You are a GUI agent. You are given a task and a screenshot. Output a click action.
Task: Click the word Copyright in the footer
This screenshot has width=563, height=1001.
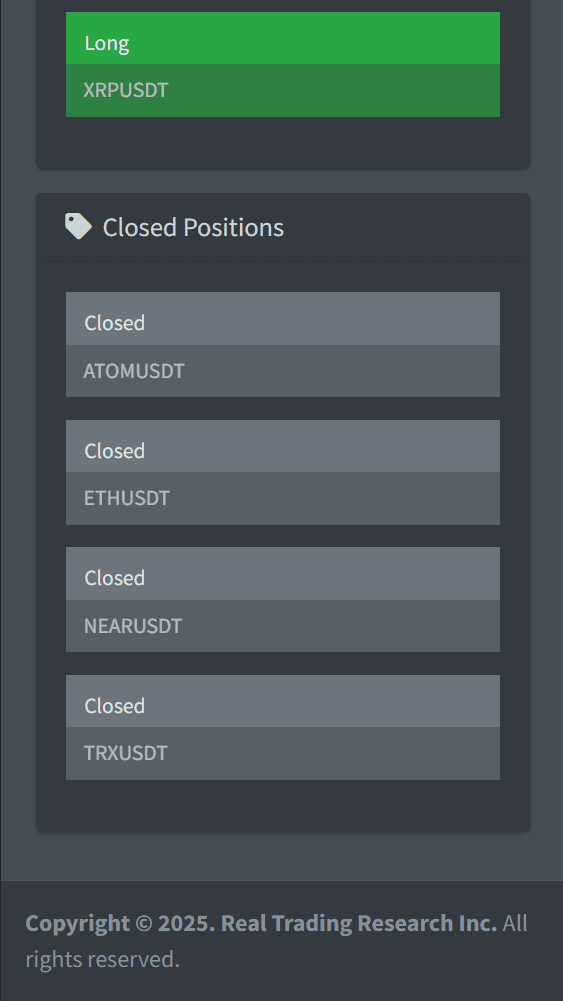tap(77, 924)
